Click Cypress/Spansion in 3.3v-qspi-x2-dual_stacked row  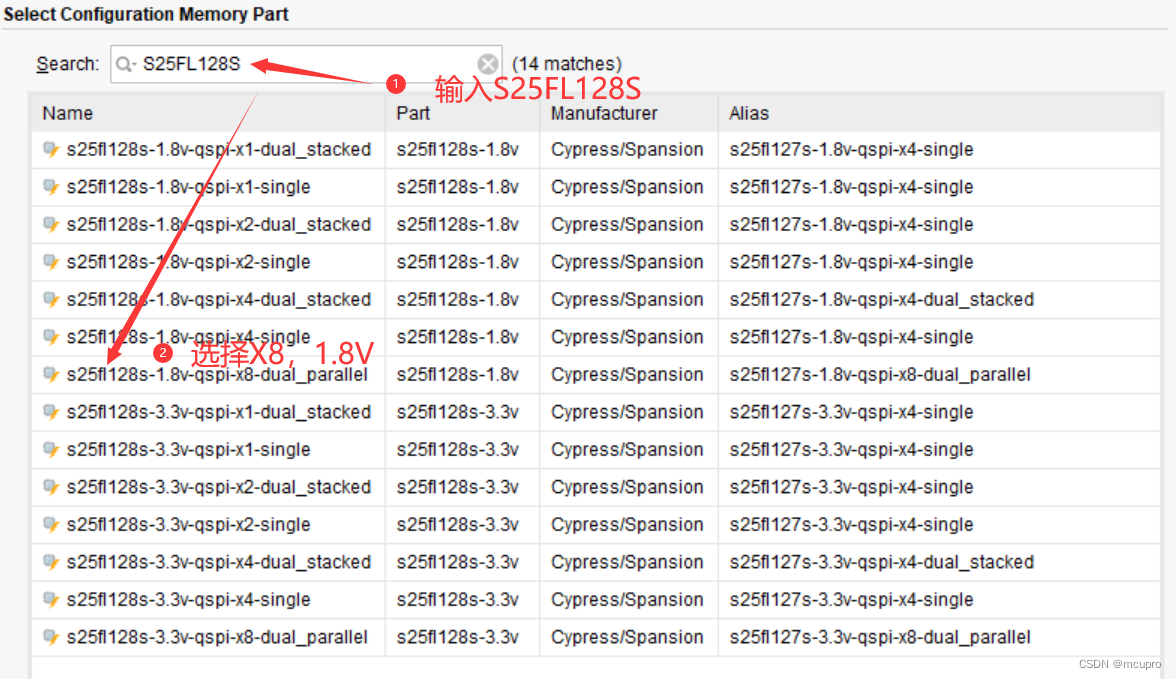click(x=627, y=487)
